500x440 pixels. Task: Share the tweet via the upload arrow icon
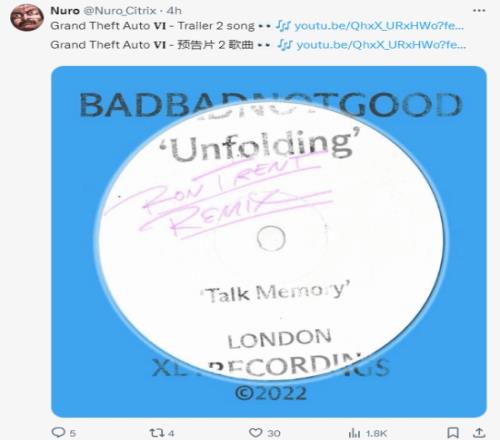coord(479,433)
